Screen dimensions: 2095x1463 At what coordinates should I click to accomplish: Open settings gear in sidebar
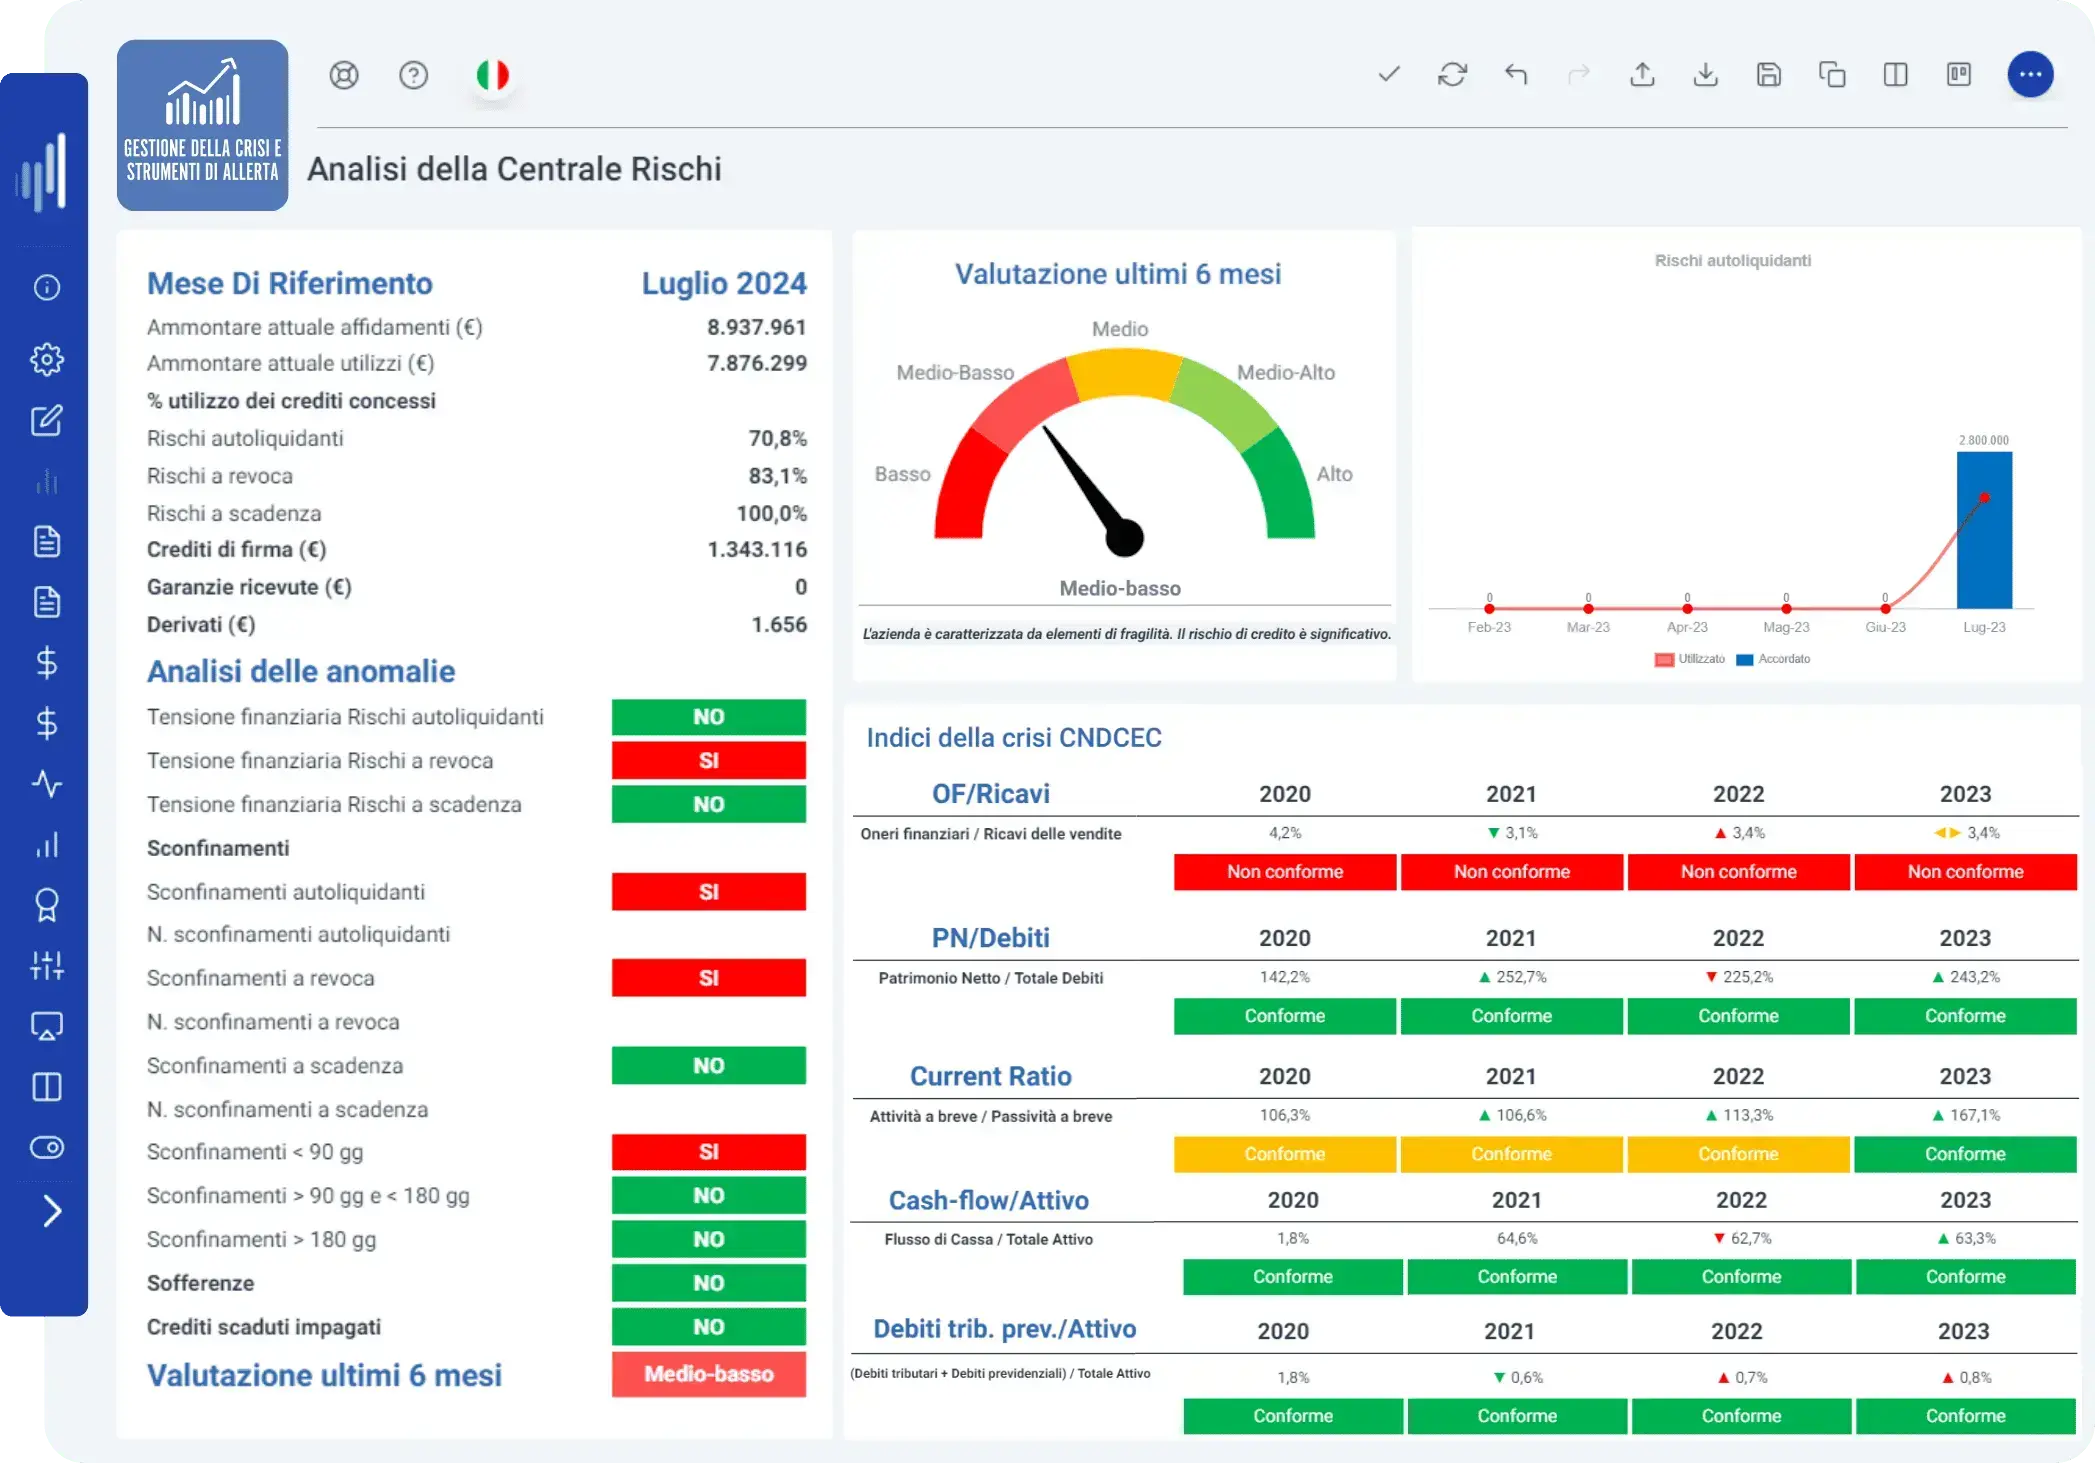[47, 359]
